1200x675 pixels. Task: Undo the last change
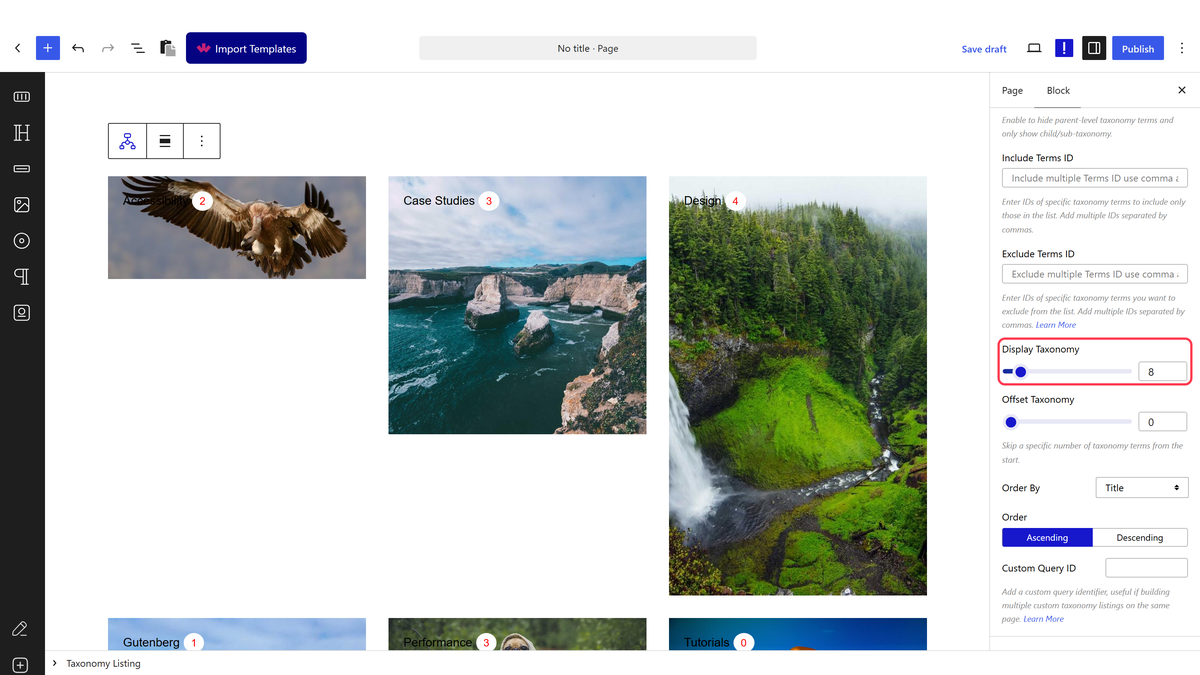coord(78,48)
